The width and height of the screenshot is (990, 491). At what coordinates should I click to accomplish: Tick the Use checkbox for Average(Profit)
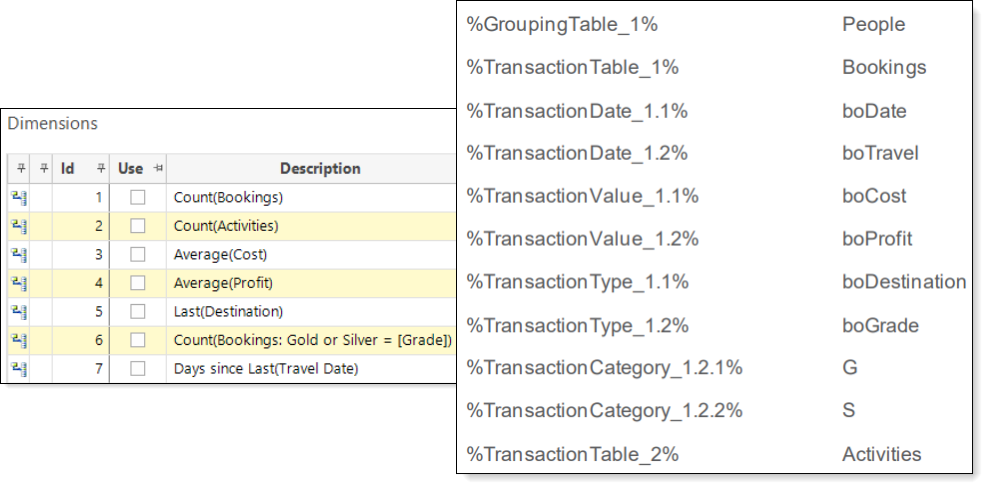pyautogui.click(x=138, y=283)
